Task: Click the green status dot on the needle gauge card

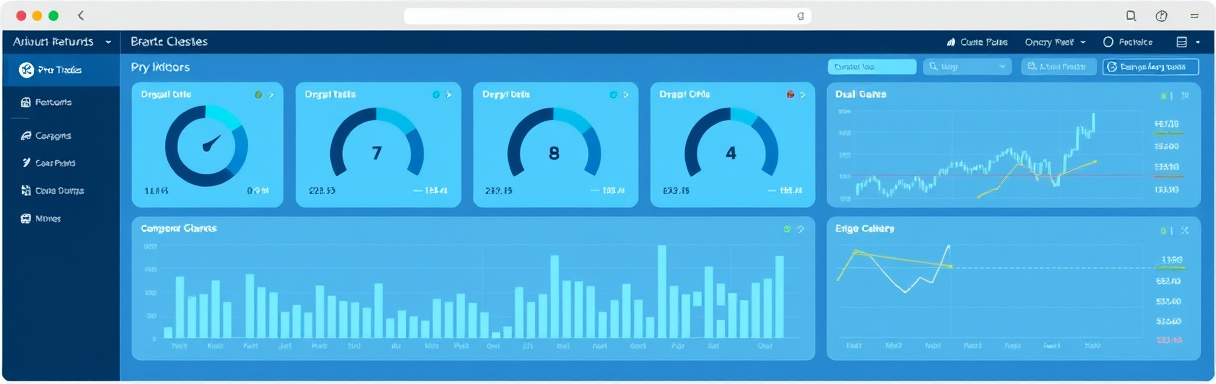Action: tap(258, 94)
